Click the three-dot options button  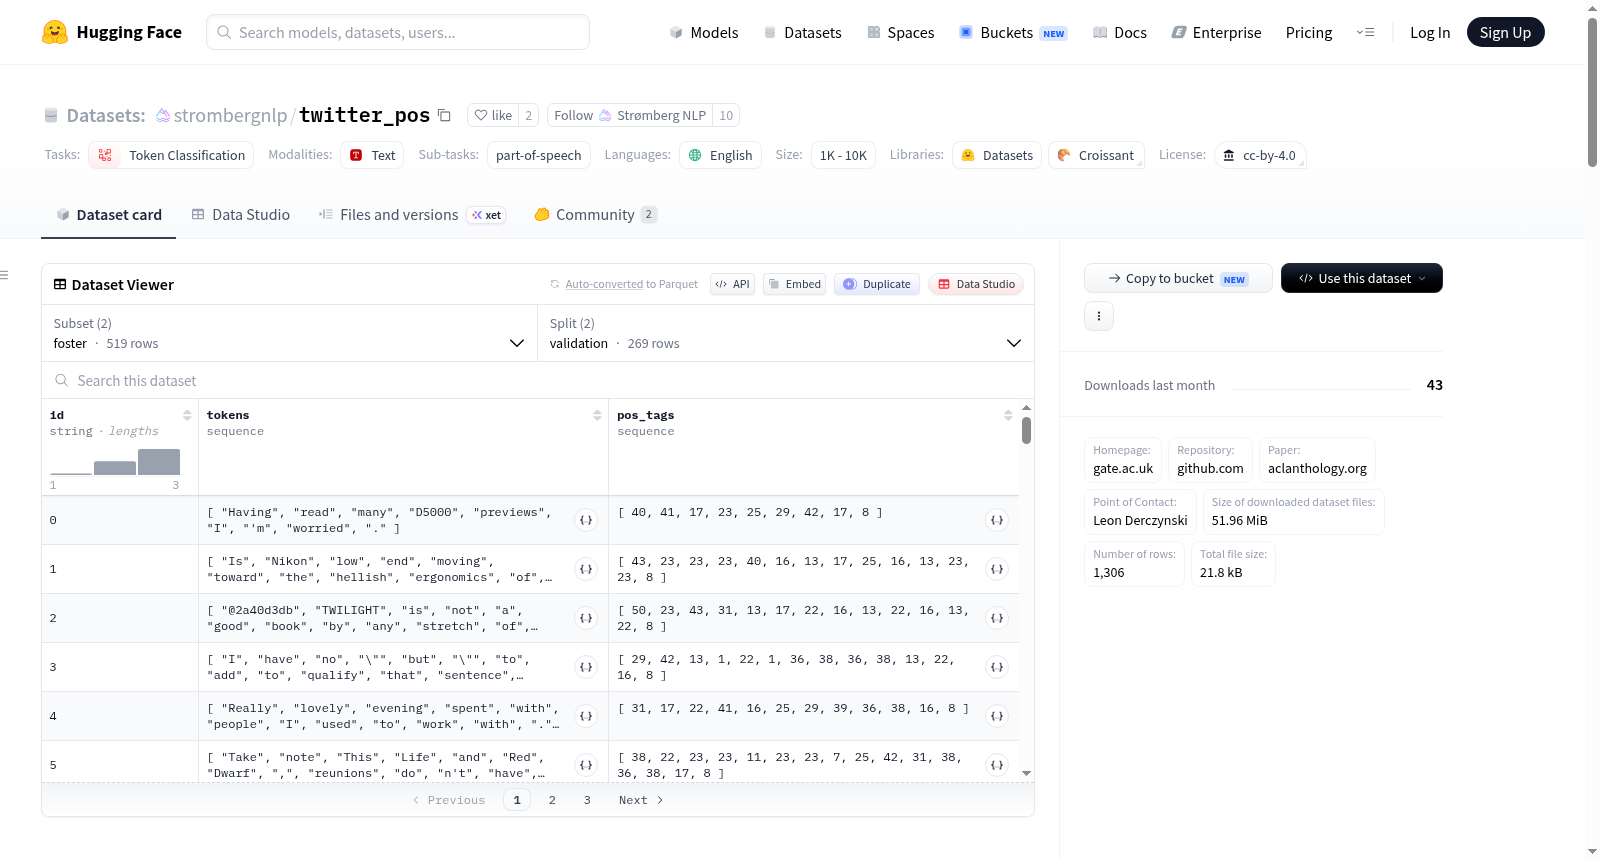[x=1099, y=316]
